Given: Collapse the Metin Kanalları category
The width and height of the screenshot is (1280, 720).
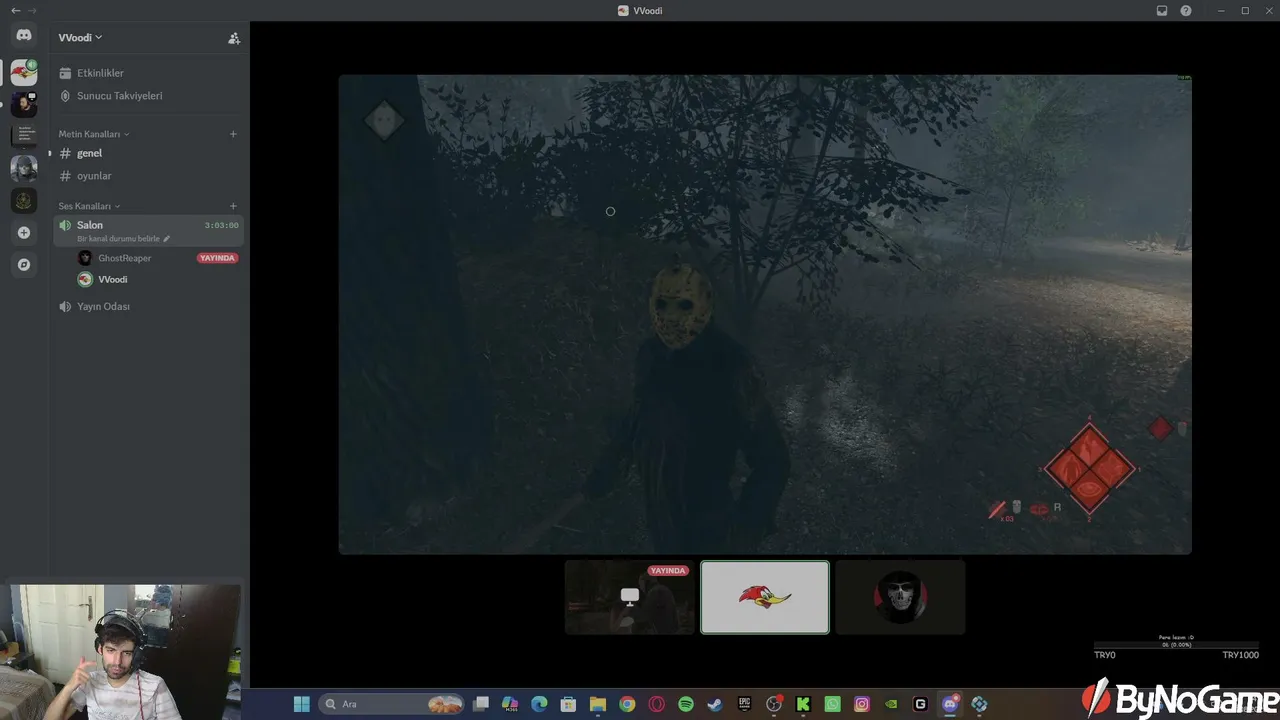Looking at the screenshot, I should pos(93,134).
